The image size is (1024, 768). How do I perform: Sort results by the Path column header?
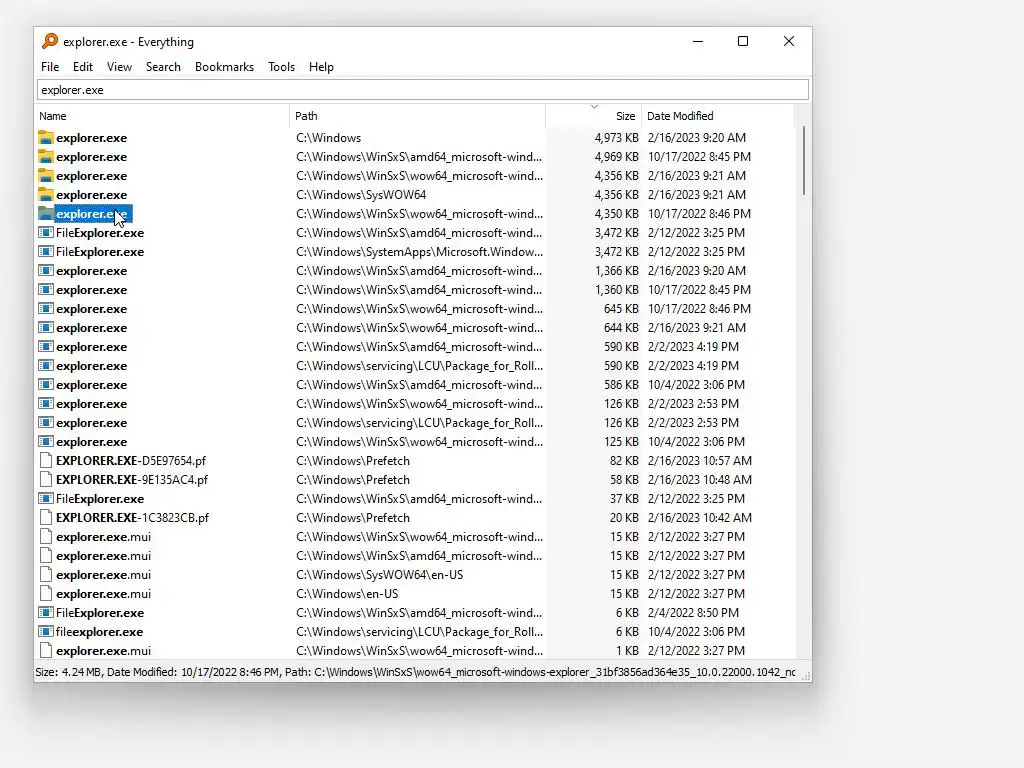(x=417, y=116)
